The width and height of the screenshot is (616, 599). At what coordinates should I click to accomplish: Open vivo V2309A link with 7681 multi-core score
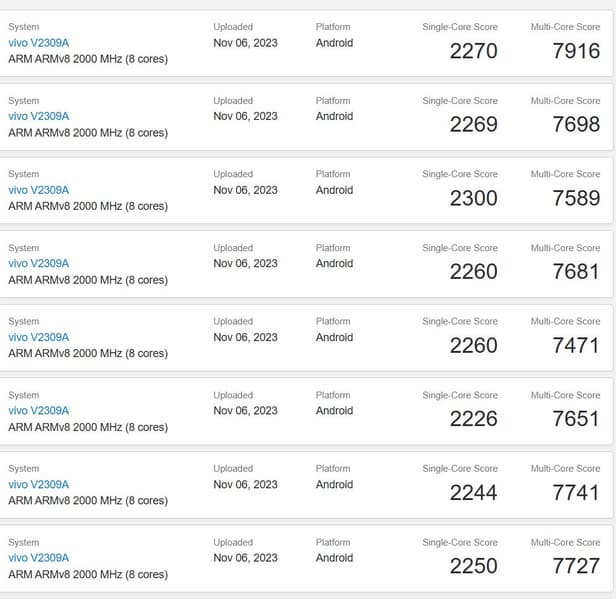click(x=38, y=264)
